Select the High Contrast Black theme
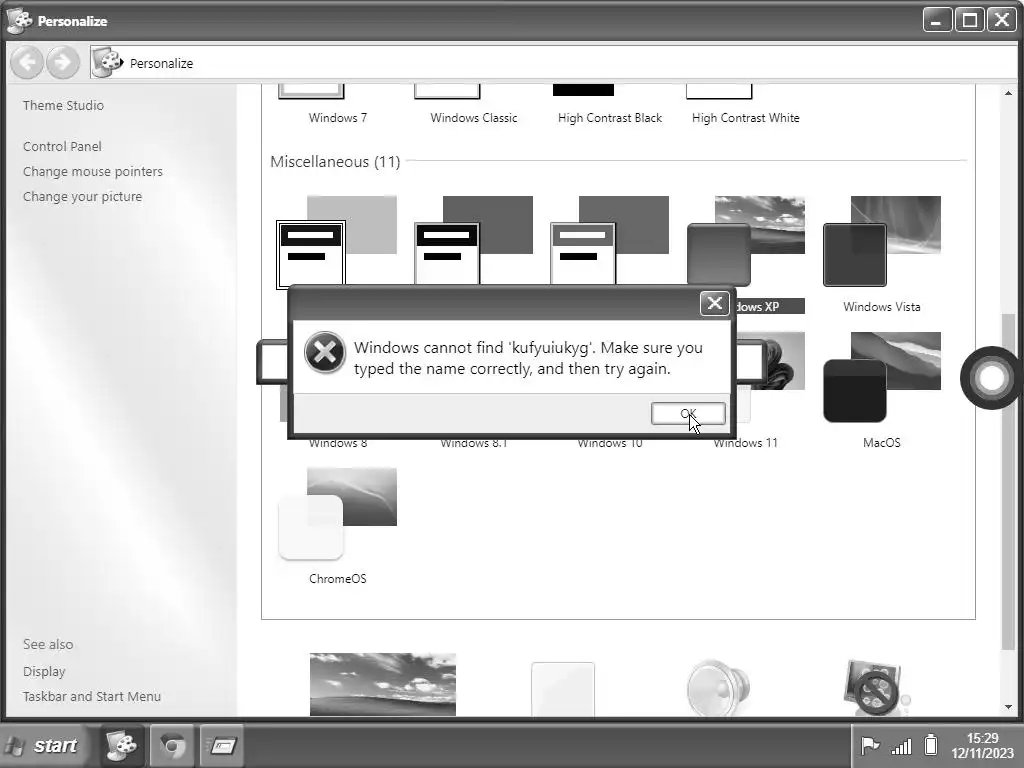1024x768 pixels. (609, 104)
